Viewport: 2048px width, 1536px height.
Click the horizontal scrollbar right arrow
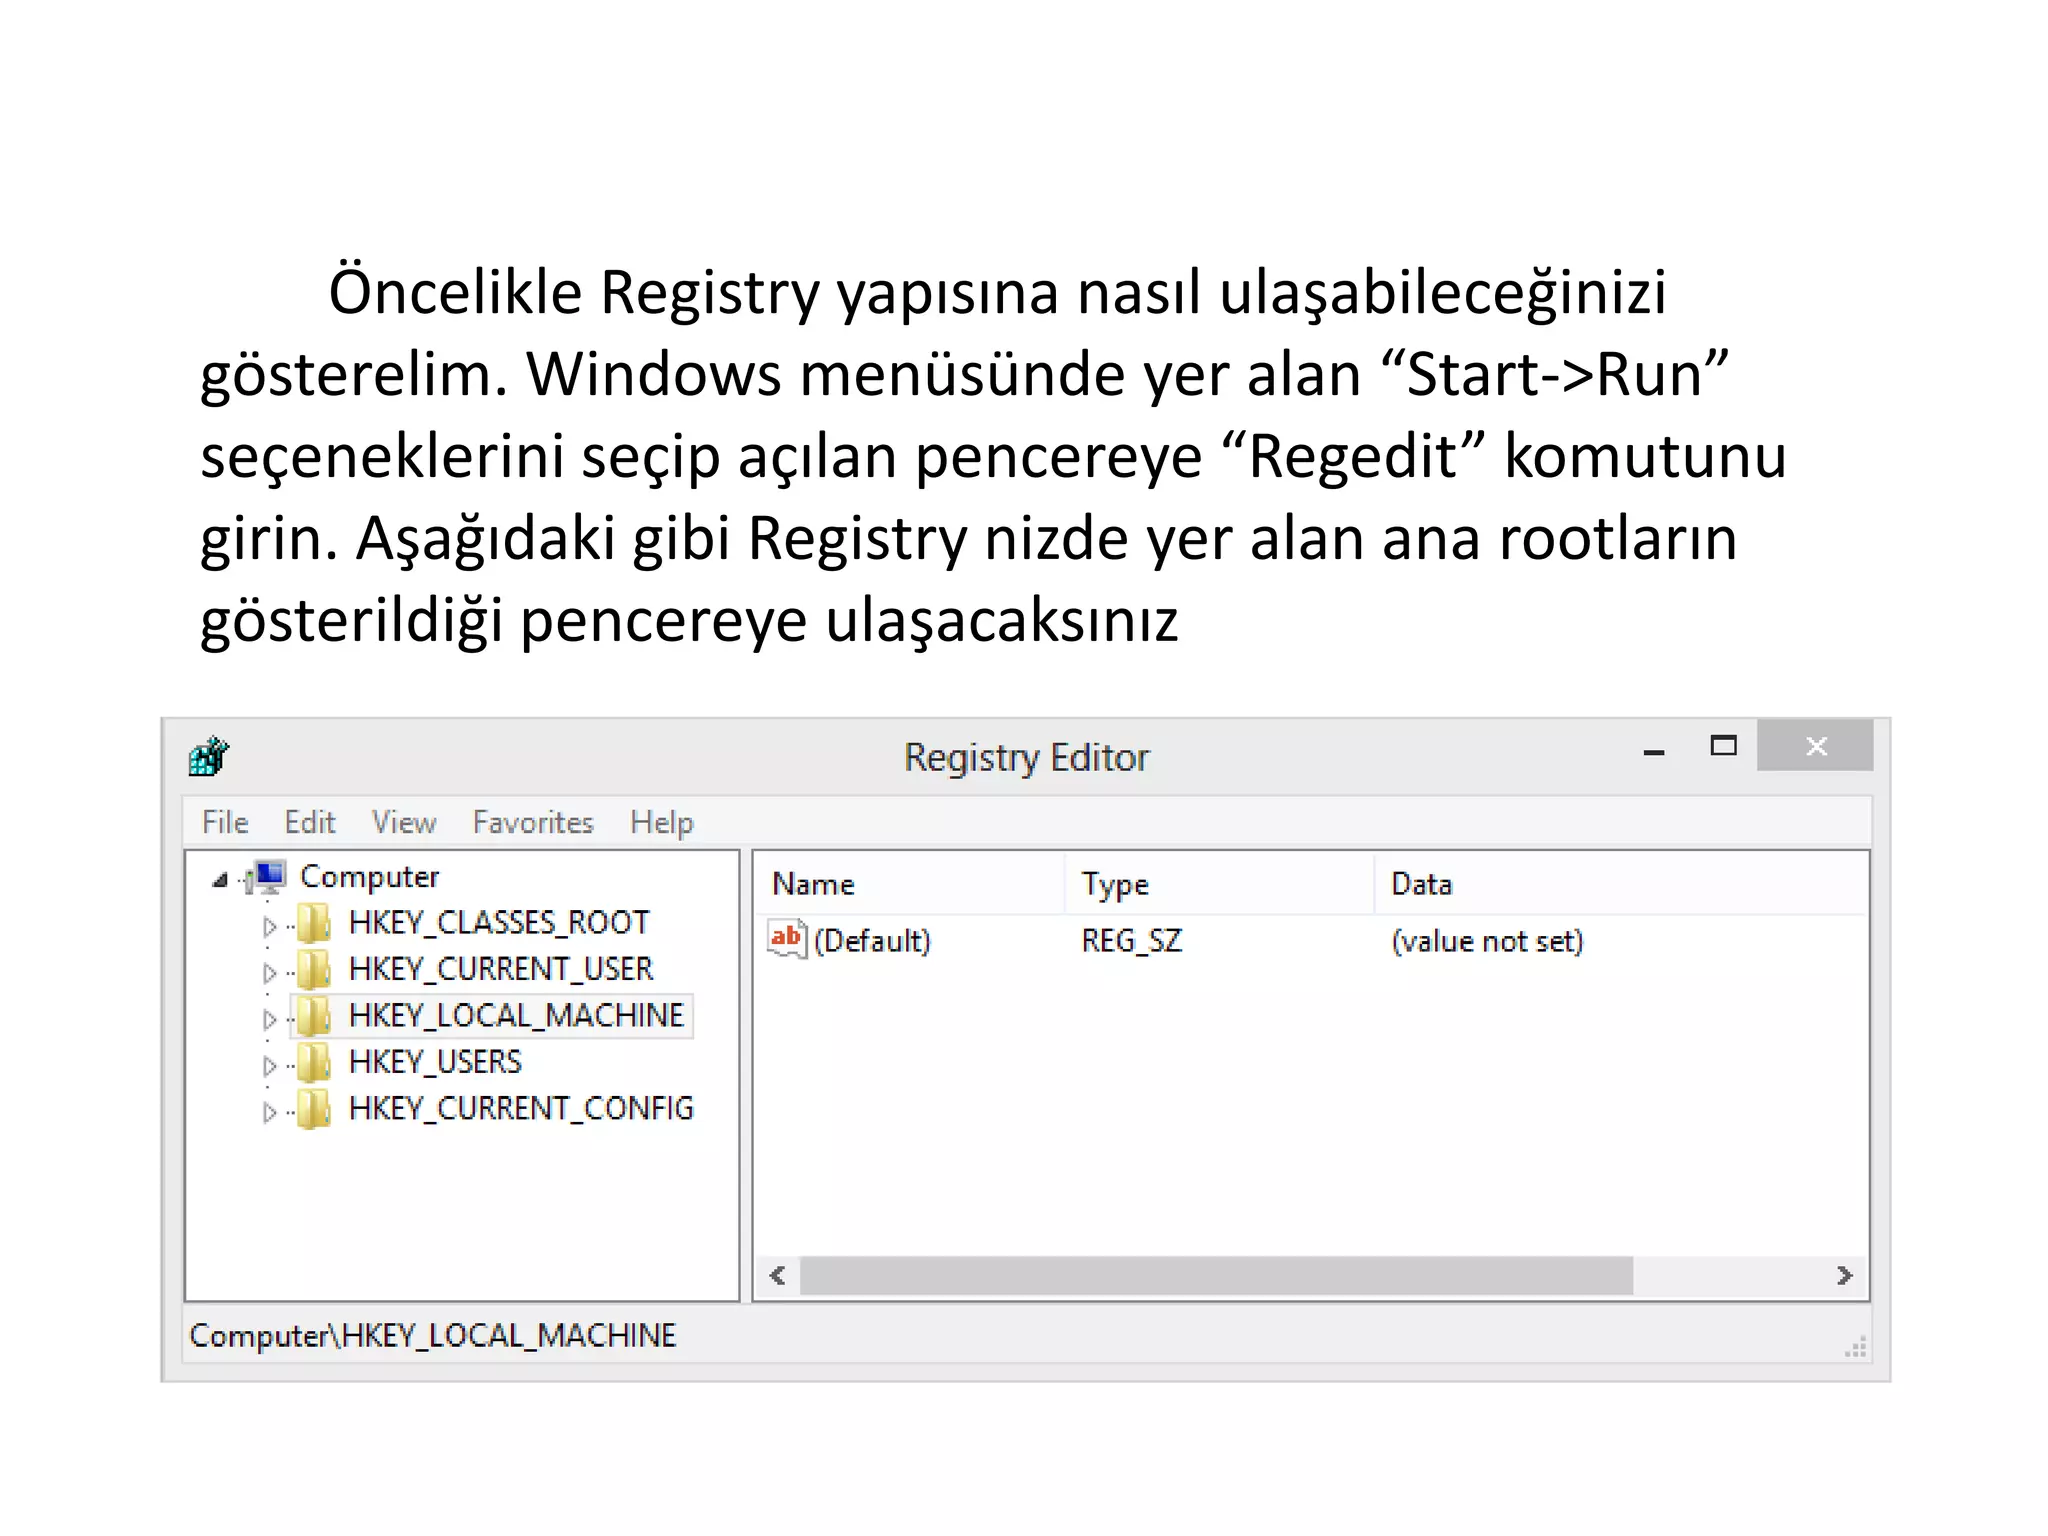pyautogui.click(x=1845, y=1276)
